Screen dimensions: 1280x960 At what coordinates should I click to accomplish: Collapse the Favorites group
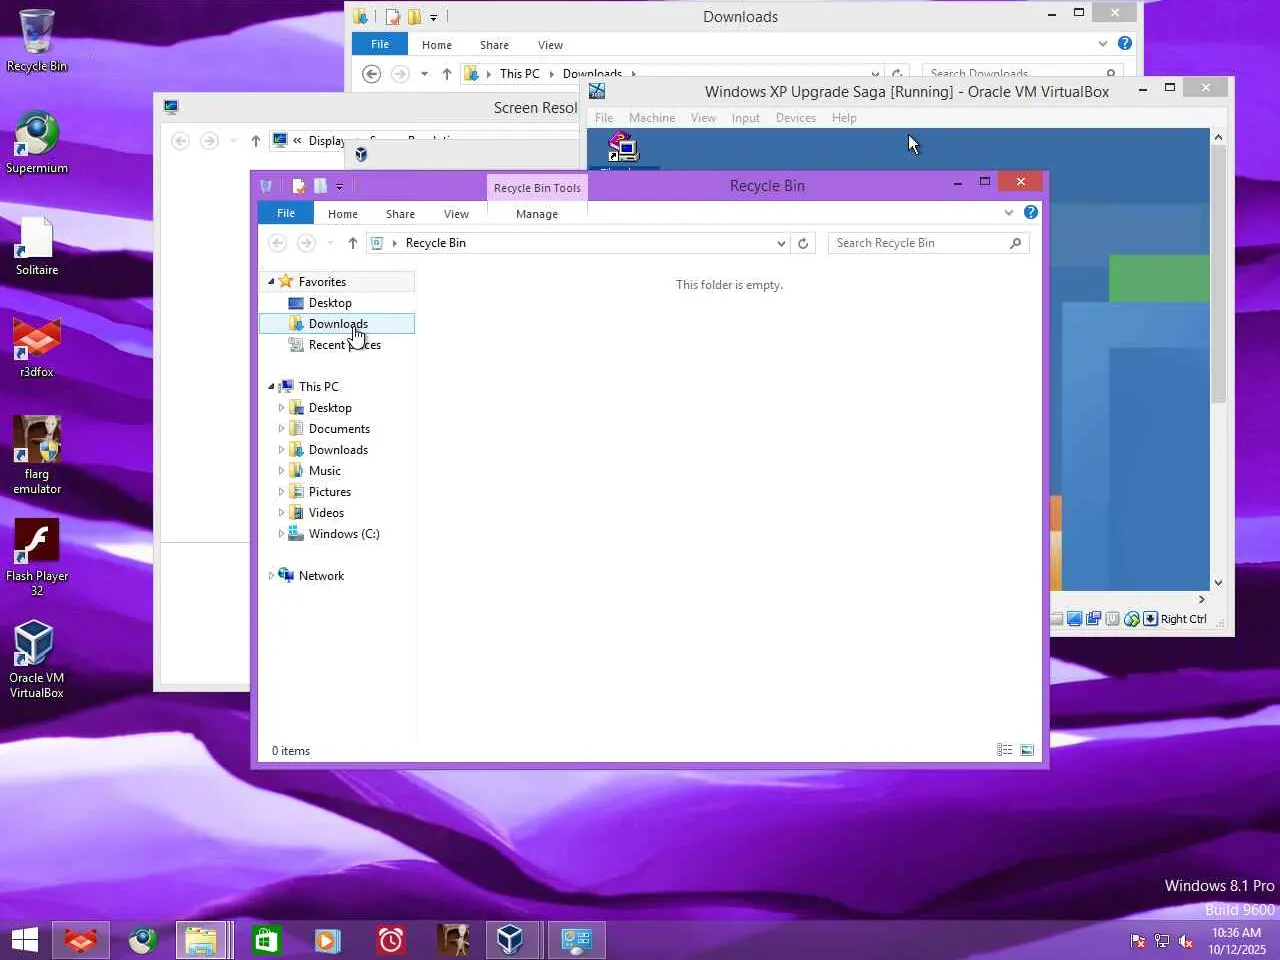click(x=271, y=282)
